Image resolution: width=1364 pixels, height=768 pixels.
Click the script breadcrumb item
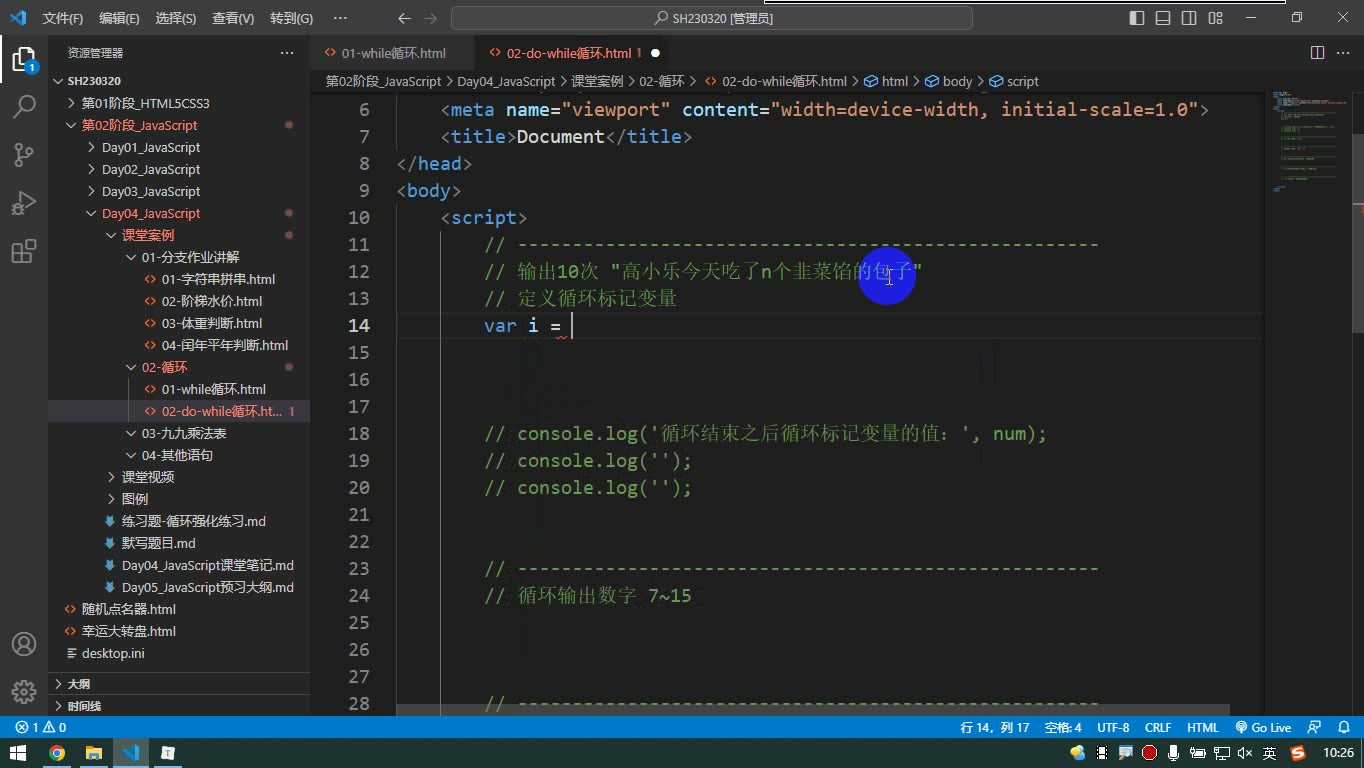click(x=1014, y=81)
